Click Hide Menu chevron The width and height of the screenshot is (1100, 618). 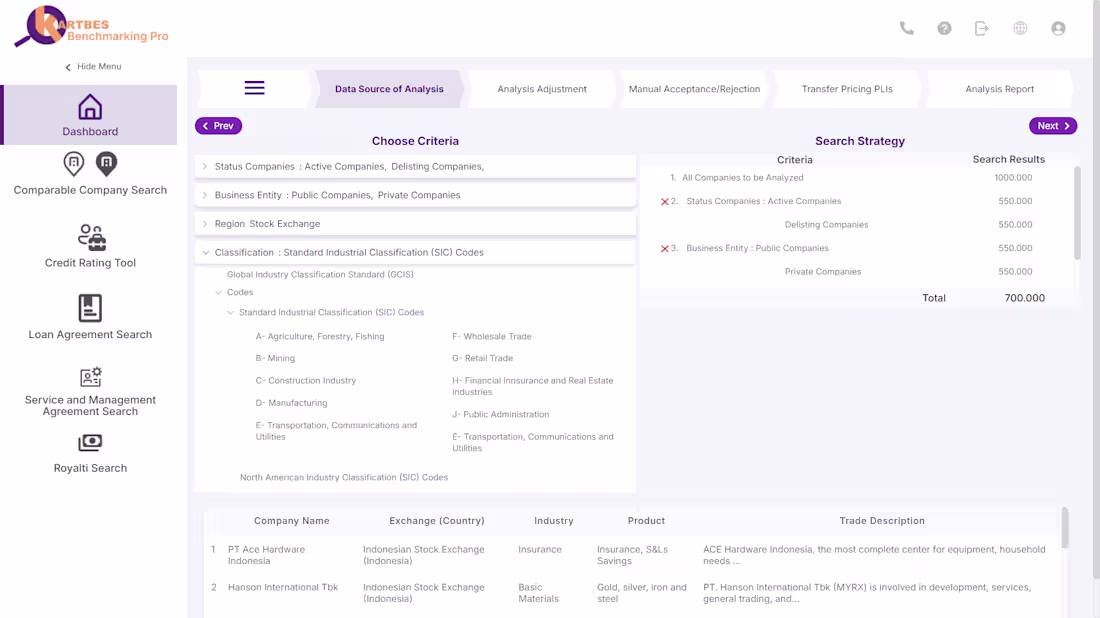[68, 67]
